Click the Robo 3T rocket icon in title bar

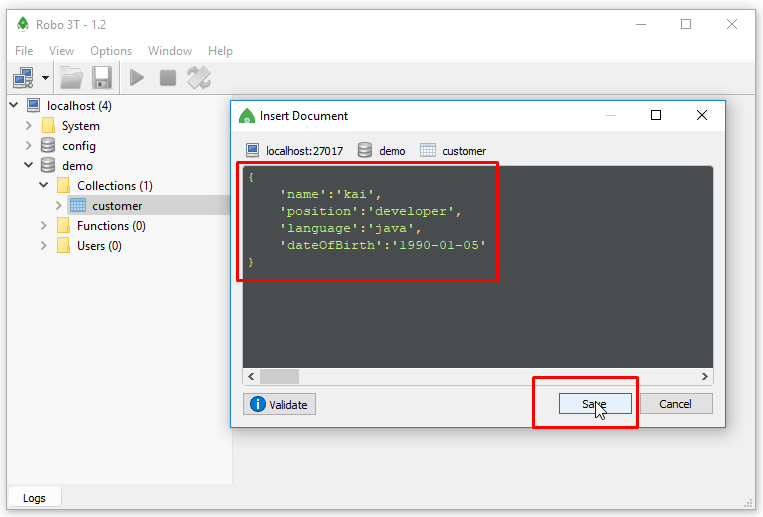point(22,23)
